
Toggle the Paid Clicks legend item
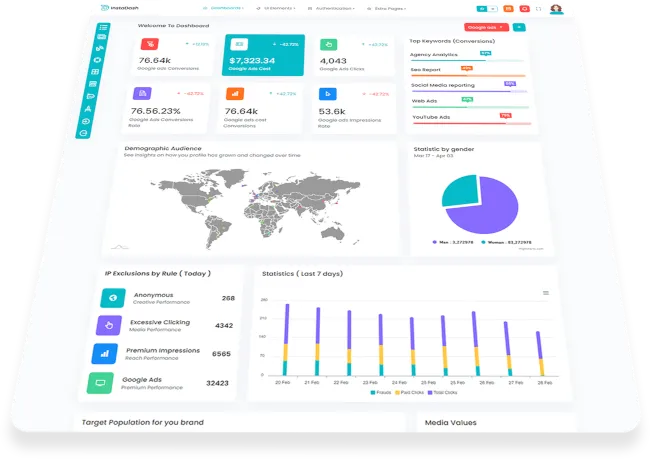410,392
